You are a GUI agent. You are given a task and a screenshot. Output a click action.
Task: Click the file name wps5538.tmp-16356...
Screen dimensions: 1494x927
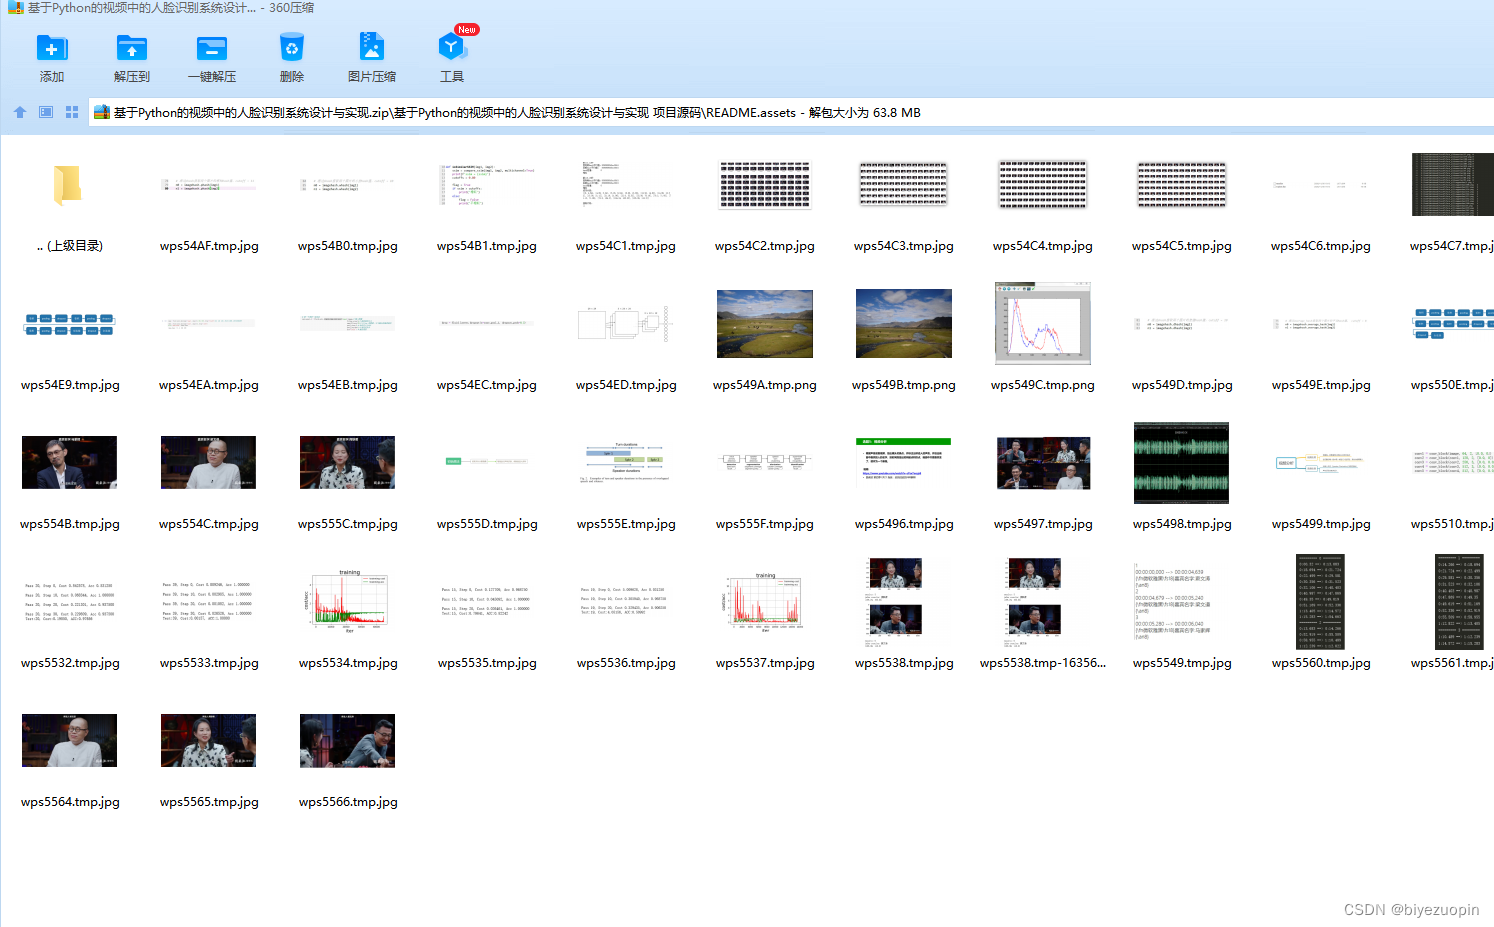1043,663
